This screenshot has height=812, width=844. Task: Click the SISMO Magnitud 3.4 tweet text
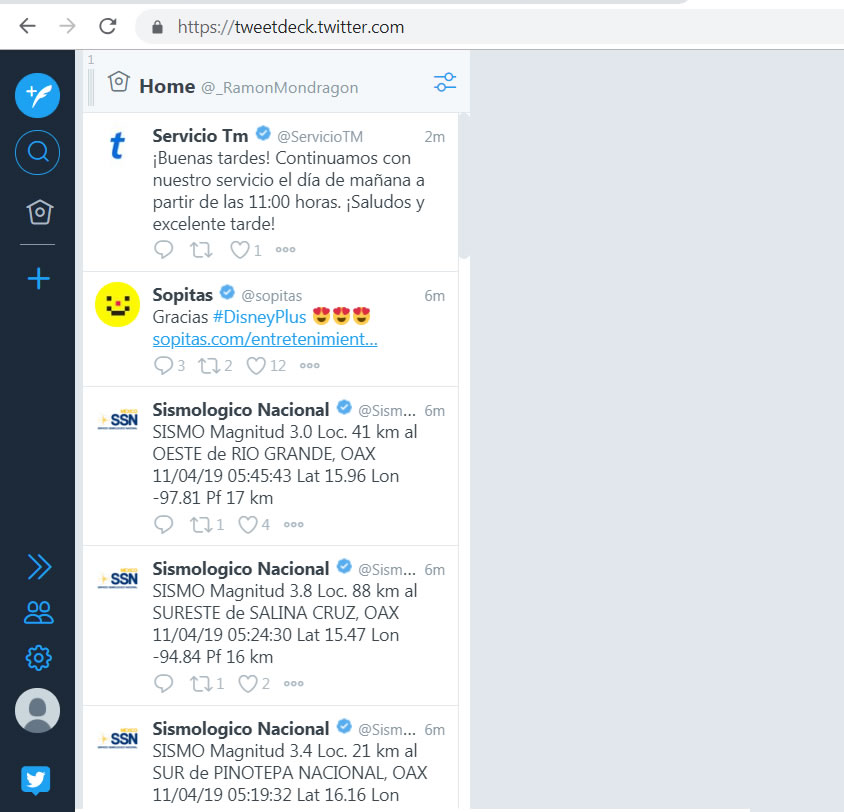pyautogui.click(x=290, y=772)
